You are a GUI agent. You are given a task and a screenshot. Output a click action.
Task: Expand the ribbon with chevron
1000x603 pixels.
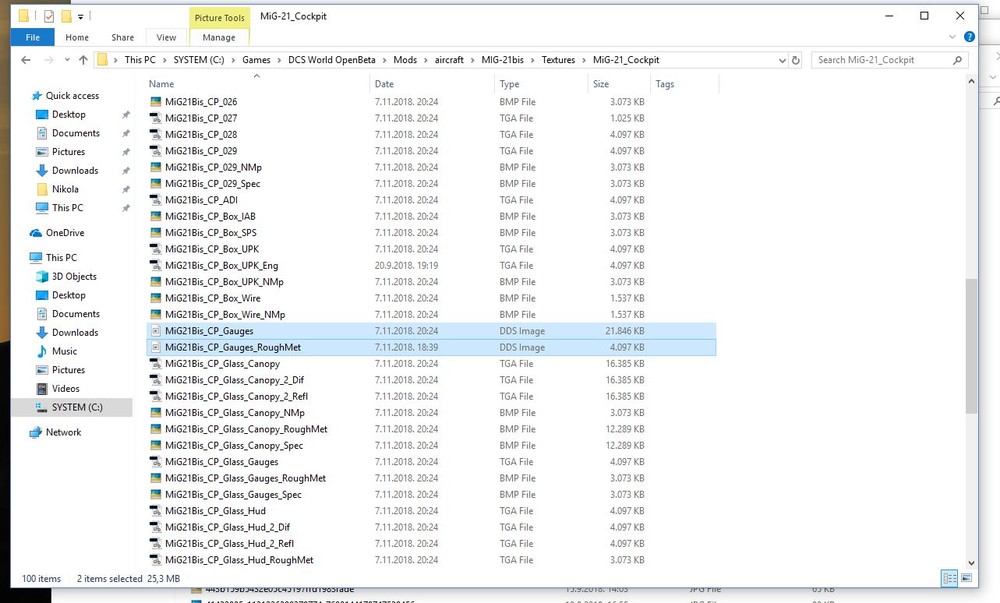point(952,37)
